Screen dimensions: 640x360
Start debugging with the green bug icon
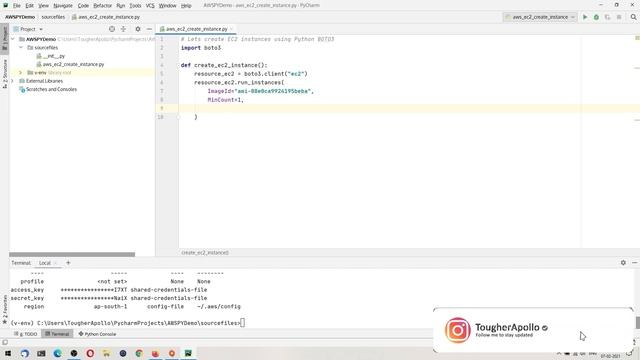(596, 17)
